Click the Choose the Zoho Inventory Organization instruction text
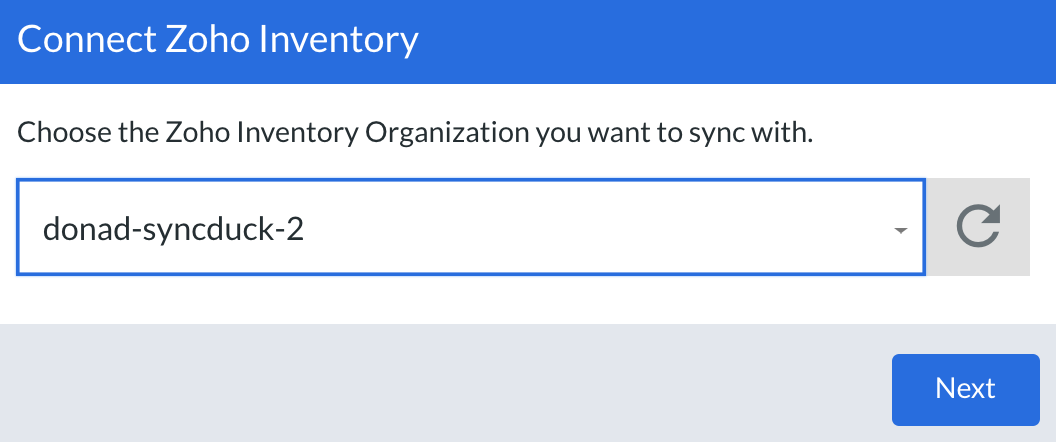 pyautogui.click(x=415, y=133)
